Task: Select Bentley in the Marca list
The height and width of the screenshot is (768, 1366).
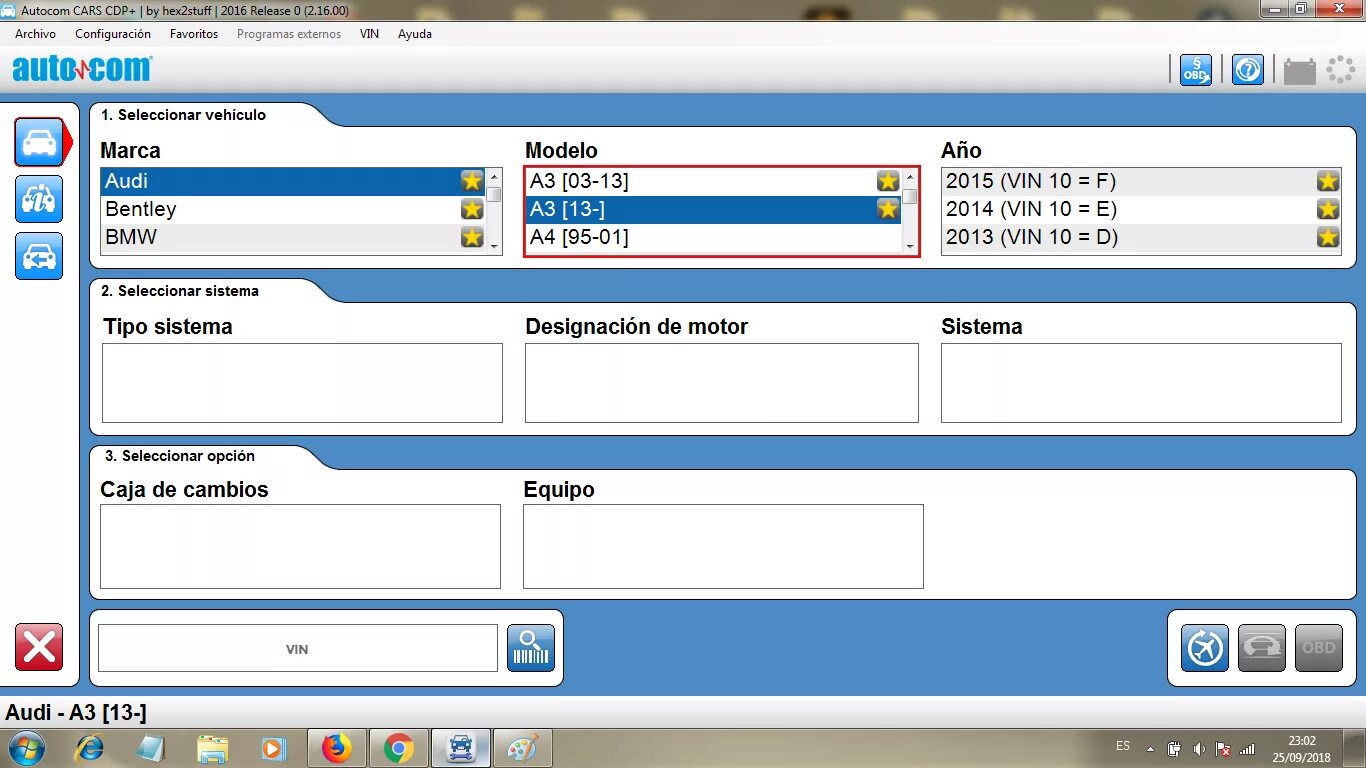Action: click(x=293, y=209)
